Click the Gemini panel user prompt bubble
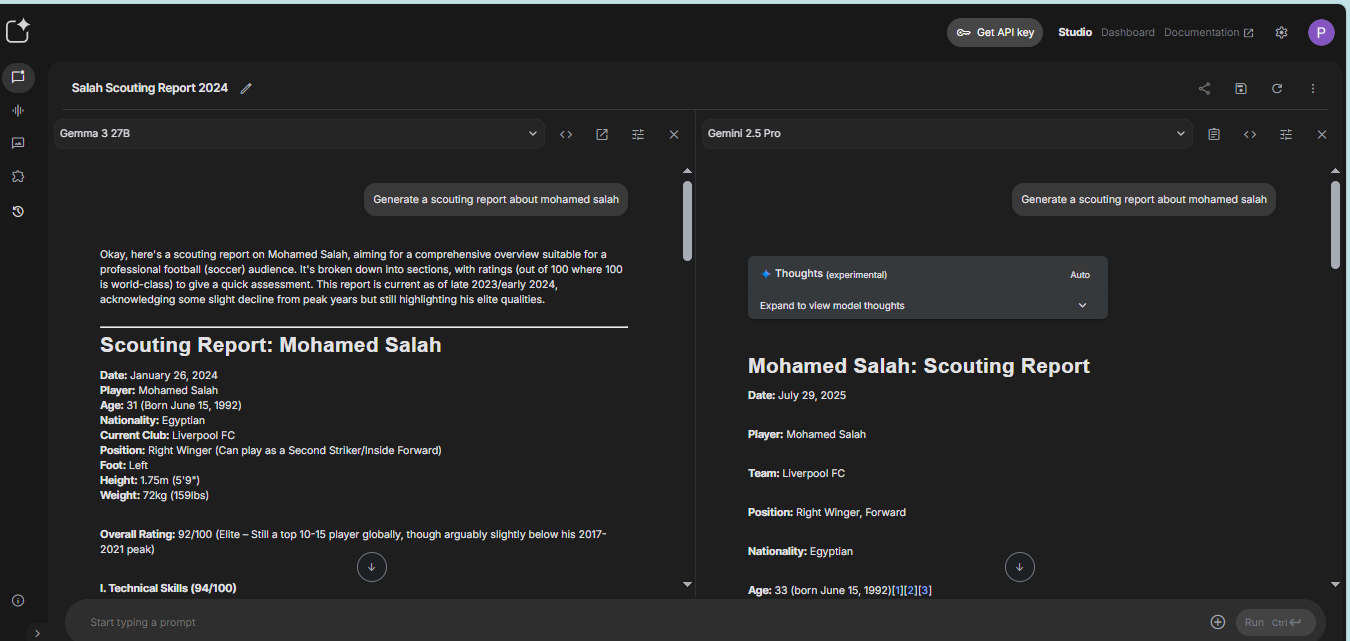The image size is (1350, 641). click(1144, 199)
